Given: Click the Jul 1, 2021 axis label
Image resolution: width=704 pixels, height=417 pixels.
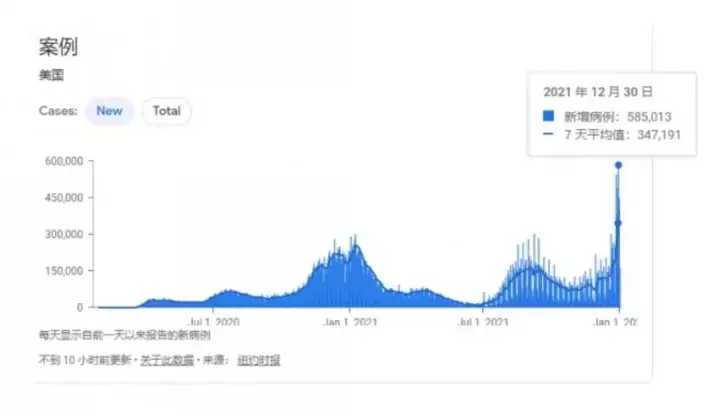Looking at the screenshot, I should [483, 322].
